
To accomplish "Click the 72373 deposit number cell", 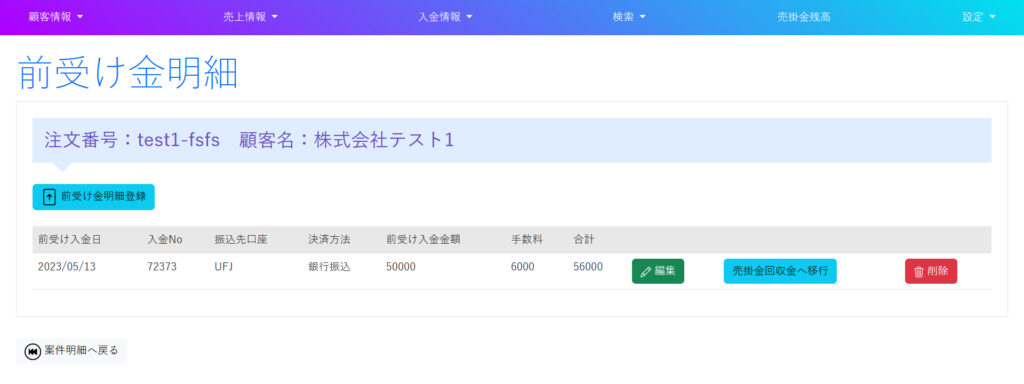I will click(x=162, y=267).
